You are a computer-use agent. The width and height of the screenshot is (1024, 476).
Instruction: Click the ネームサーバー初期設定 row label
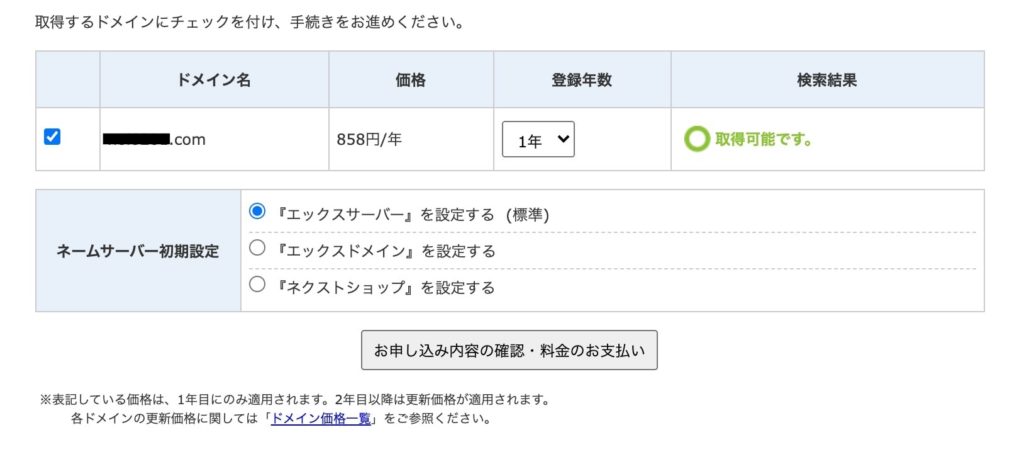(x=138, y=250)
